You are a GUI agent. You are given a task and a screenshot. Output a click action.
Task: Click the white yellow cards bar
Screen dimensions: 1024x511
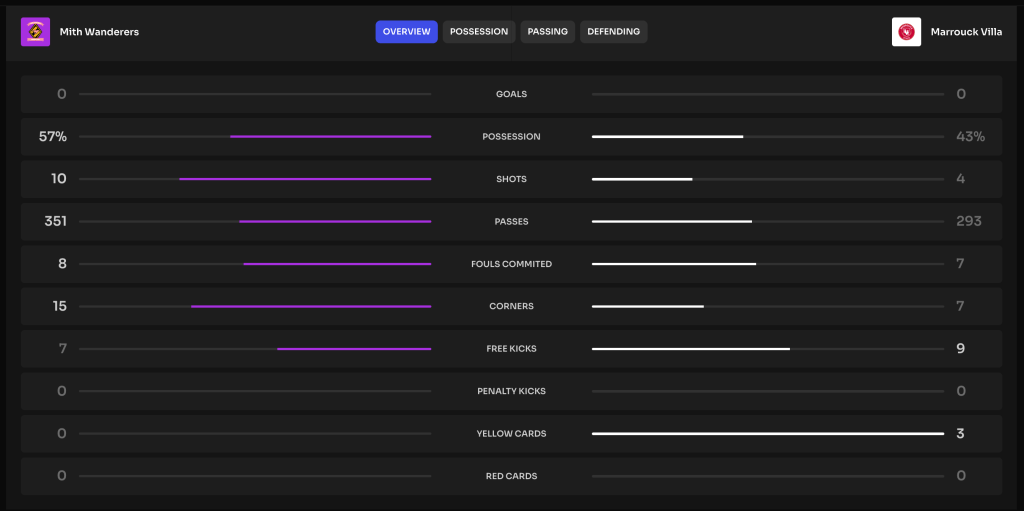pyautogui.click(x=767, y=434)
